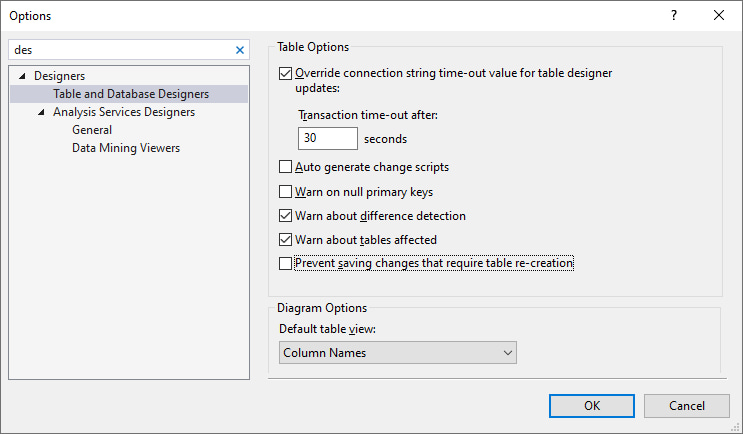Close the Options dialog window
The height and width of the screenshot is (434, 743).
click(719, 15)
